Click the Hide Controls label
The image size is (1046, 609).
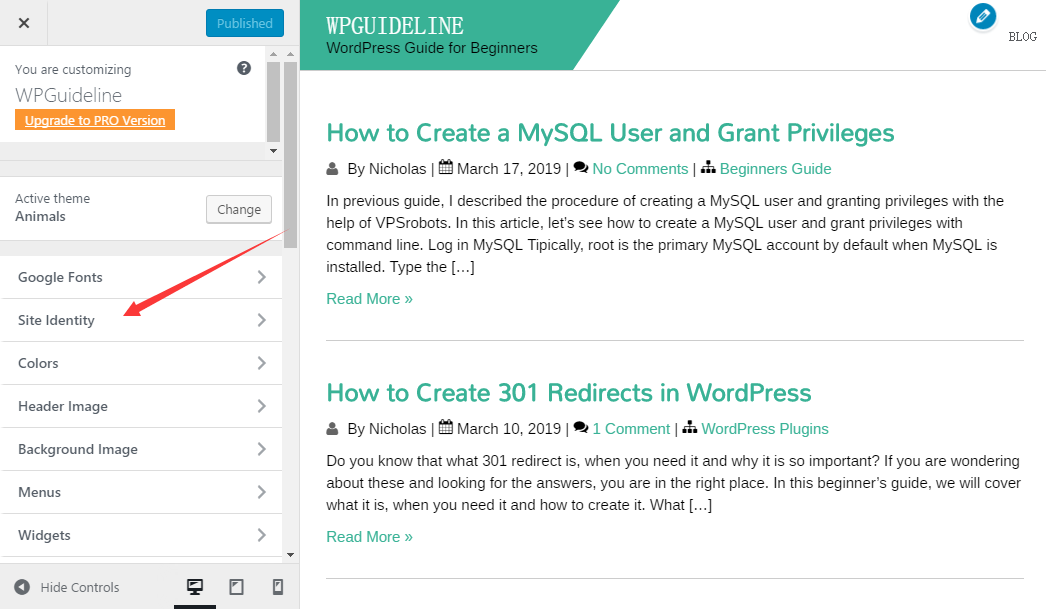(80, 588)
